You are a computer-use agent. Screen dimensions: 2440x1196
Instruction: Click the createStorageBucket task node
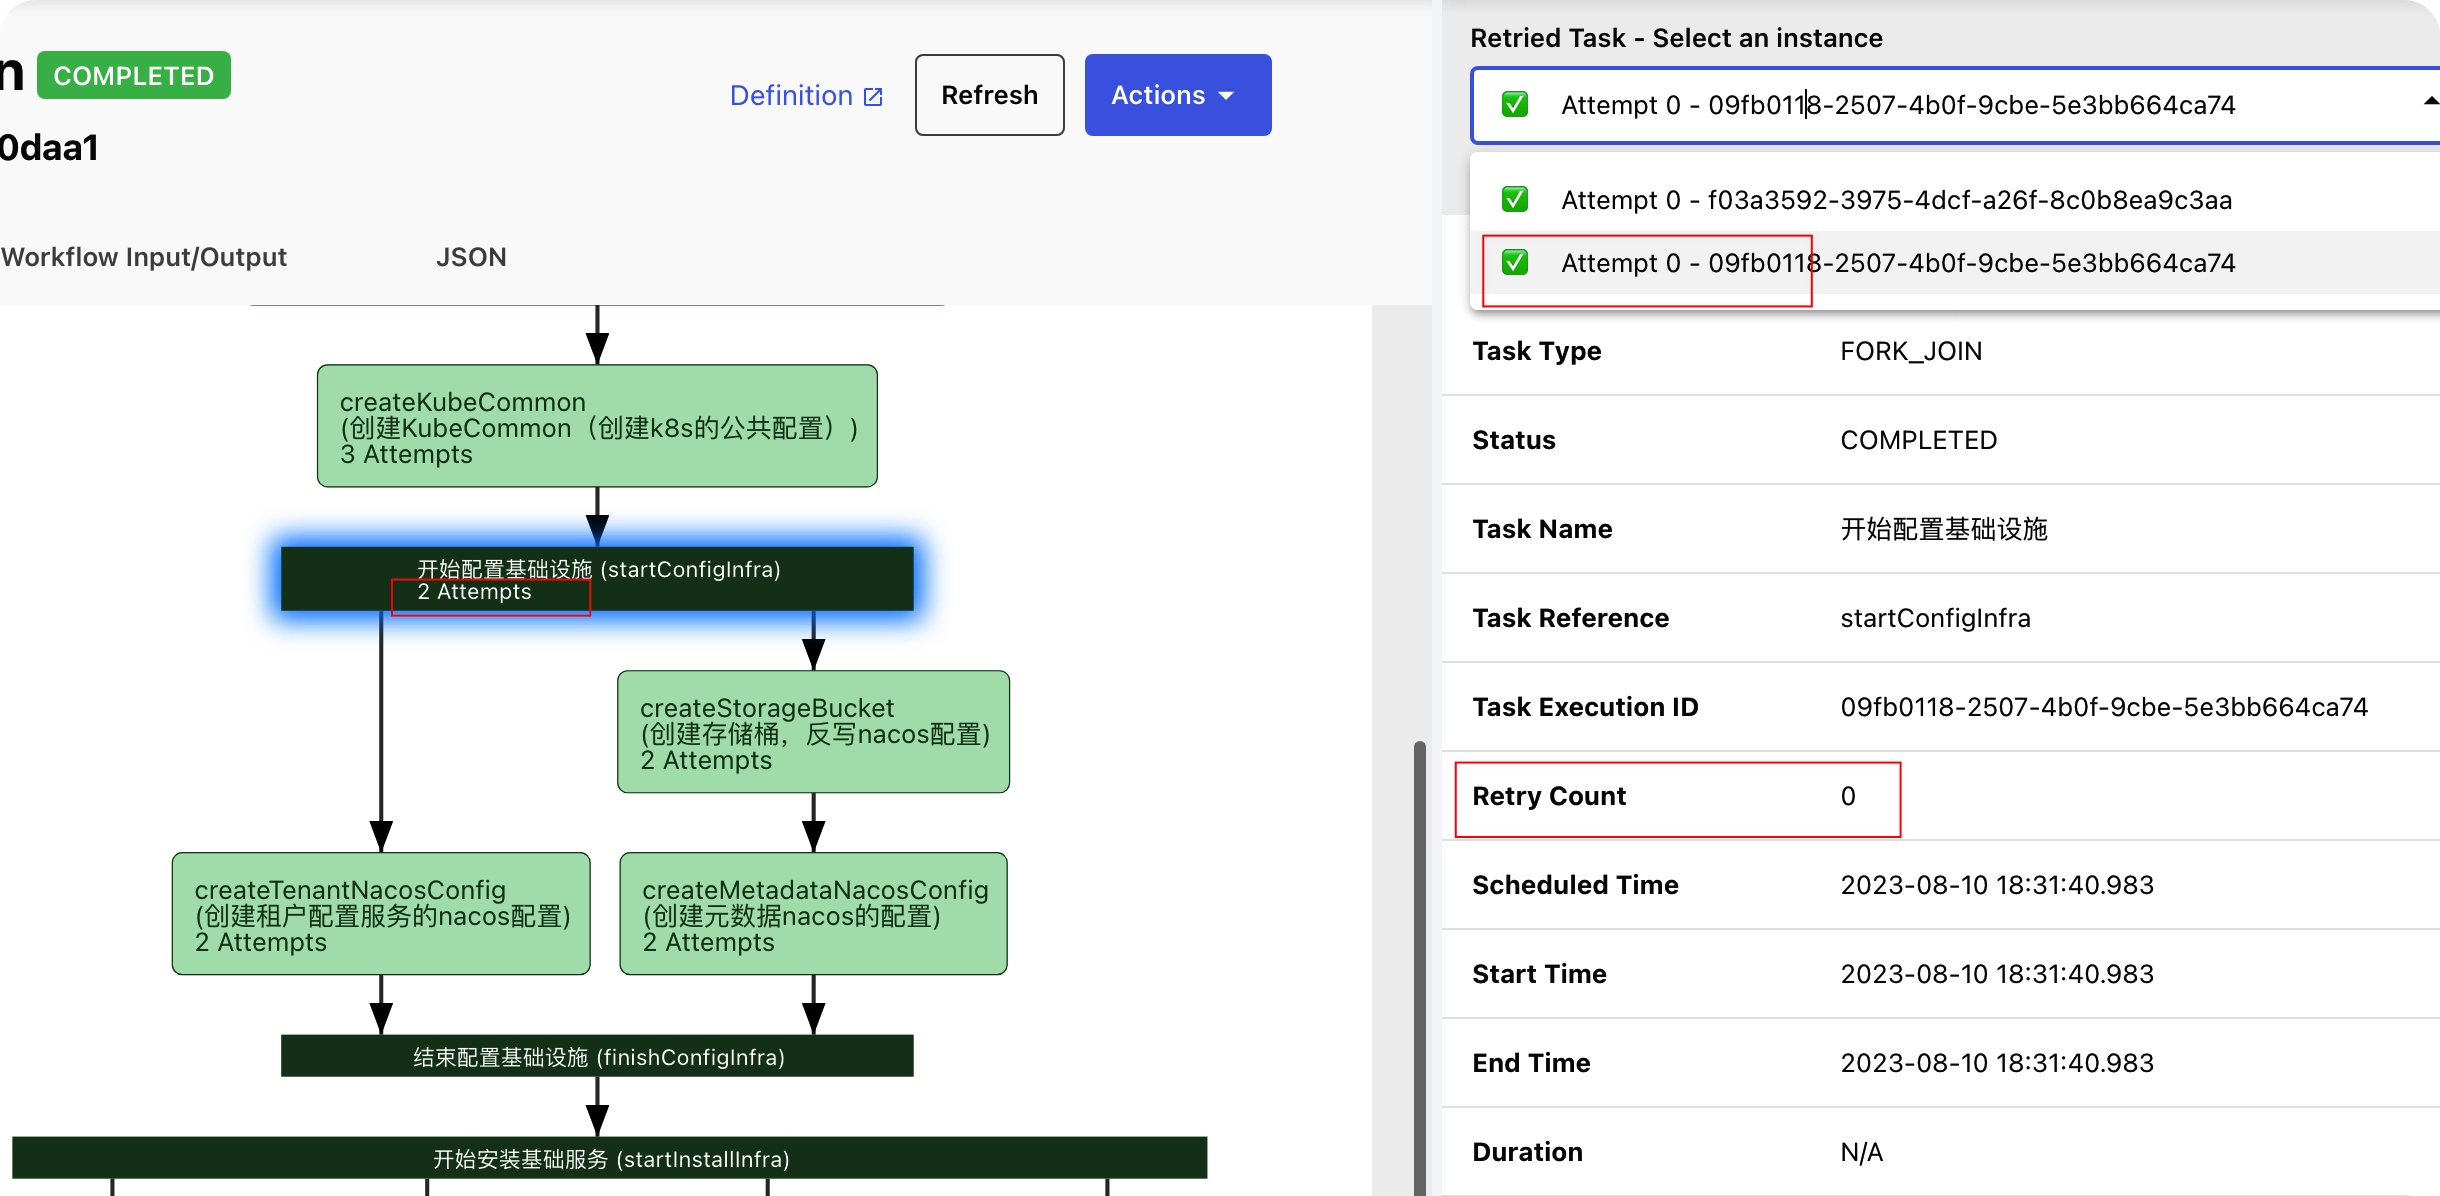813,732
